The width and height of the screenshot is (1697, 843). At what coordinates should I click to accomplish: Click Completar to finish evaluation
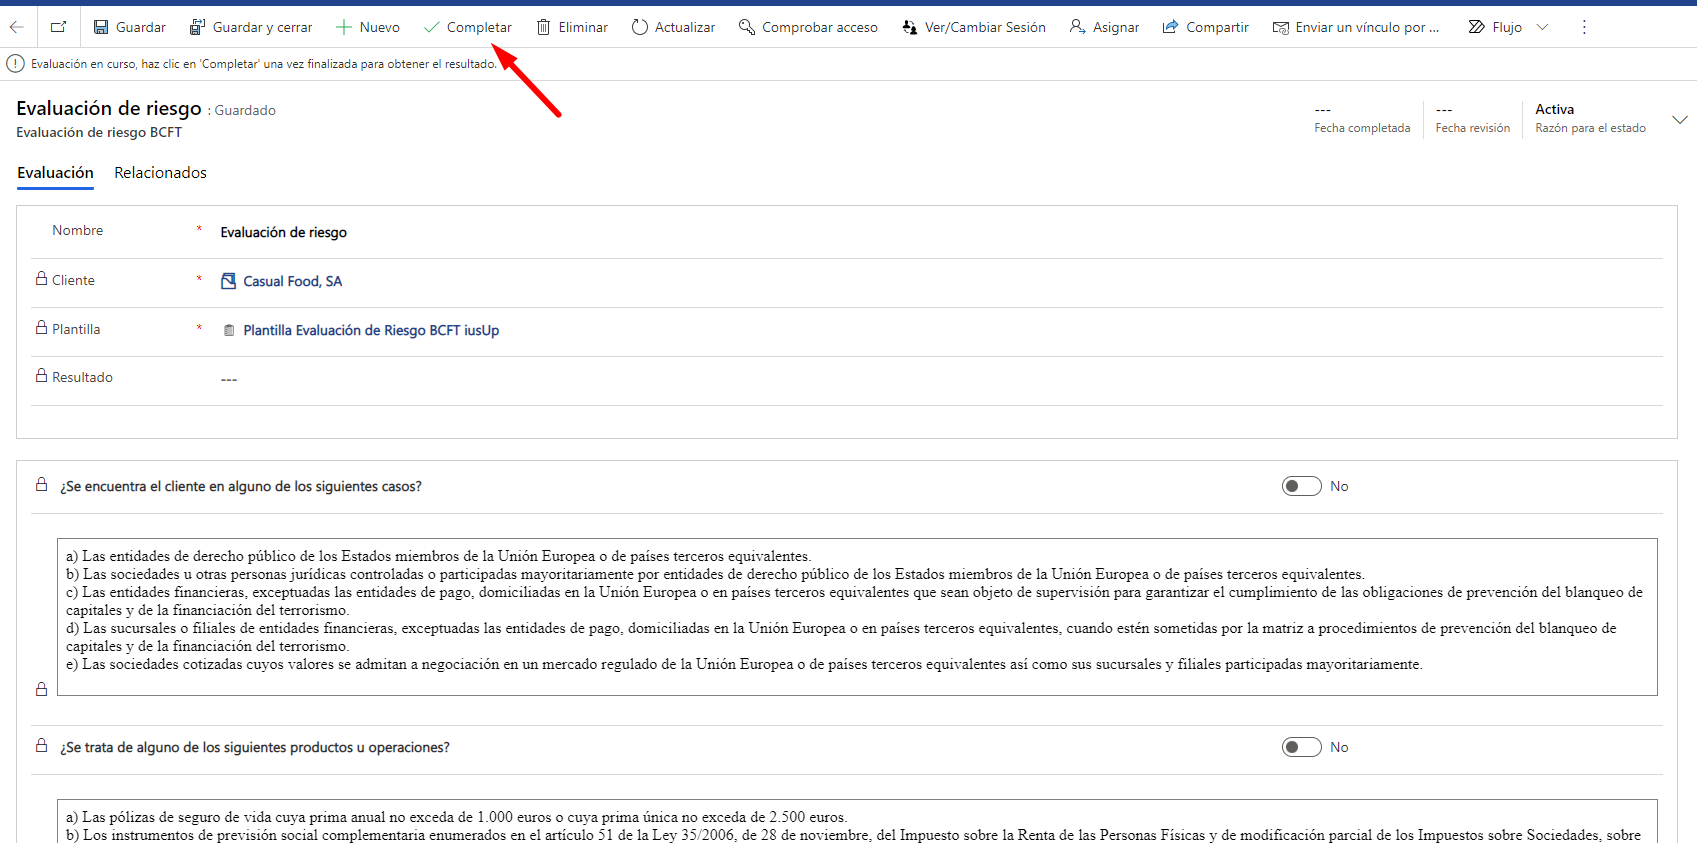467,27
